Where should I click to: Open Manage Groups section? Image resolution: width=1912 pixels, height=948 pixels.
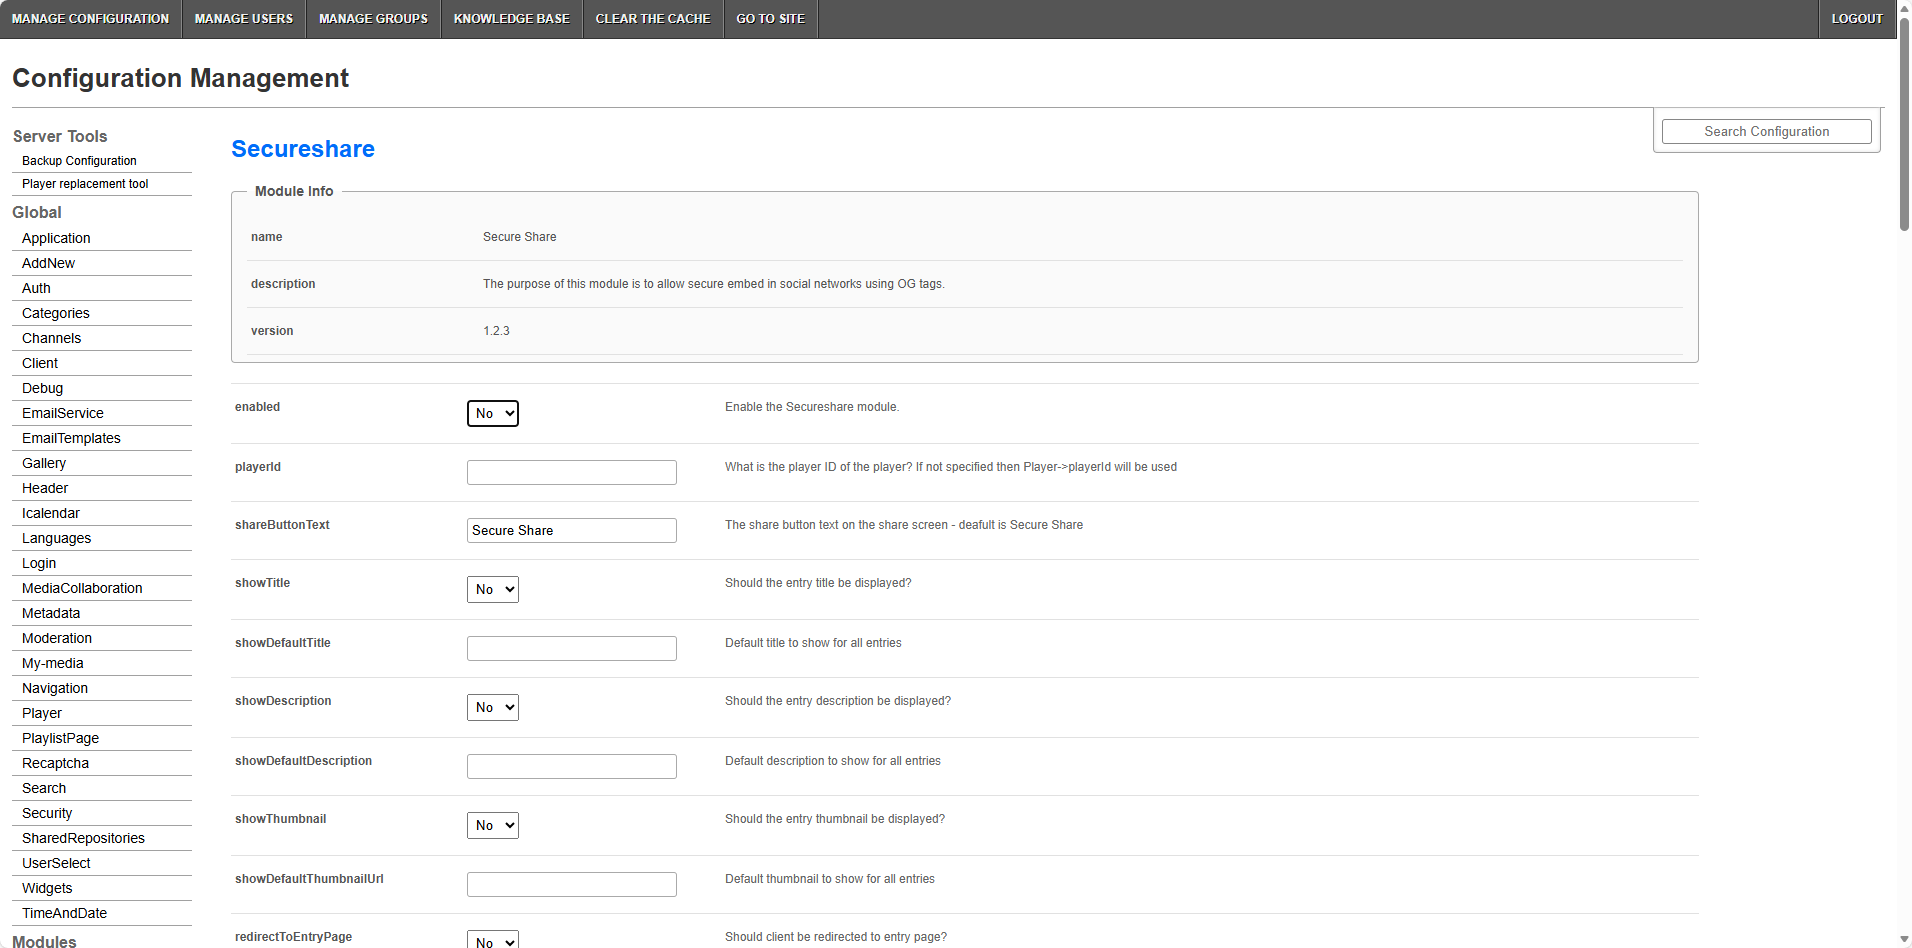(x=373, y=19)
